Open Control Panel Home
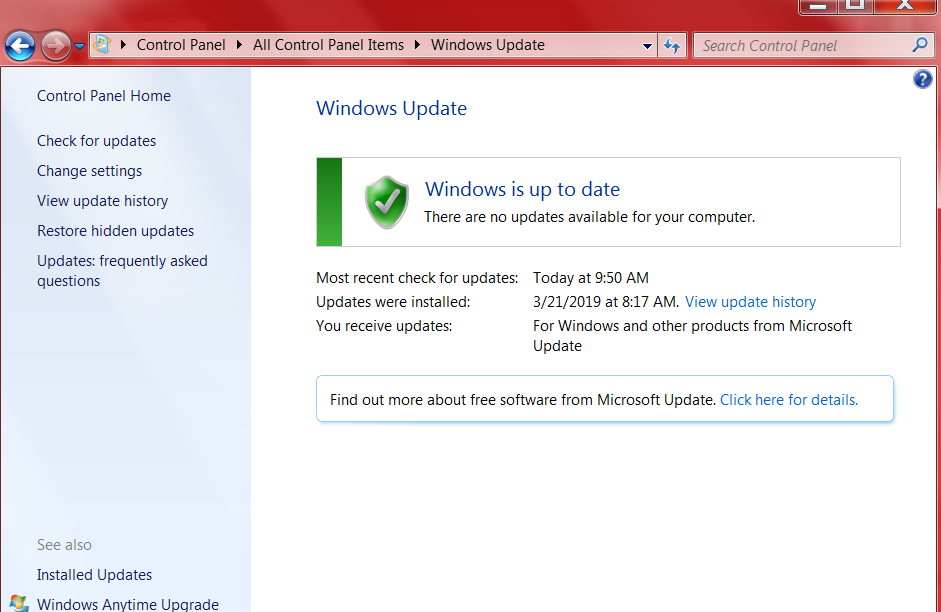 pyautogui.click(x=104, y=96)
